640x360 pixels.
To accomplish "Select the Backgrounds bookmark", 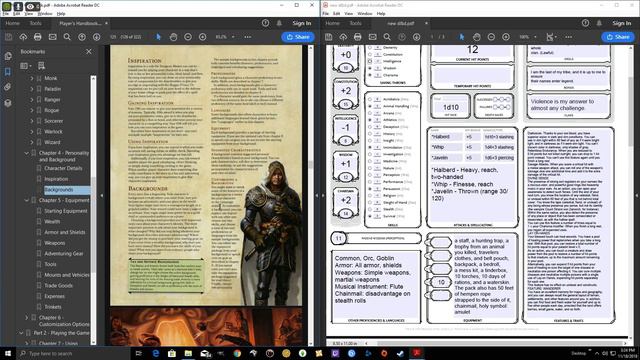I will 59,190.
